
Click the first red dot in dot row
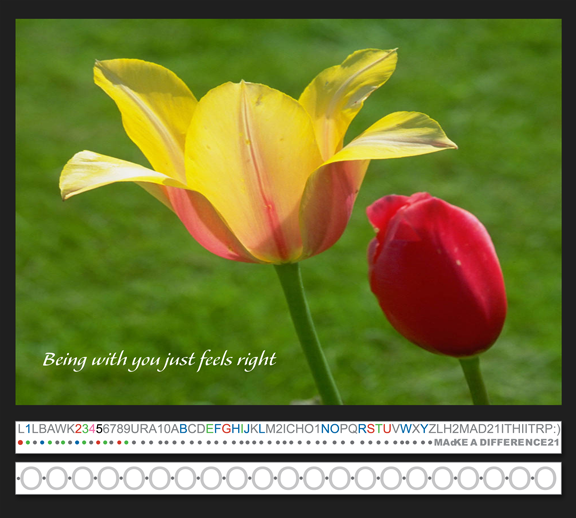[x=20, y=442]
